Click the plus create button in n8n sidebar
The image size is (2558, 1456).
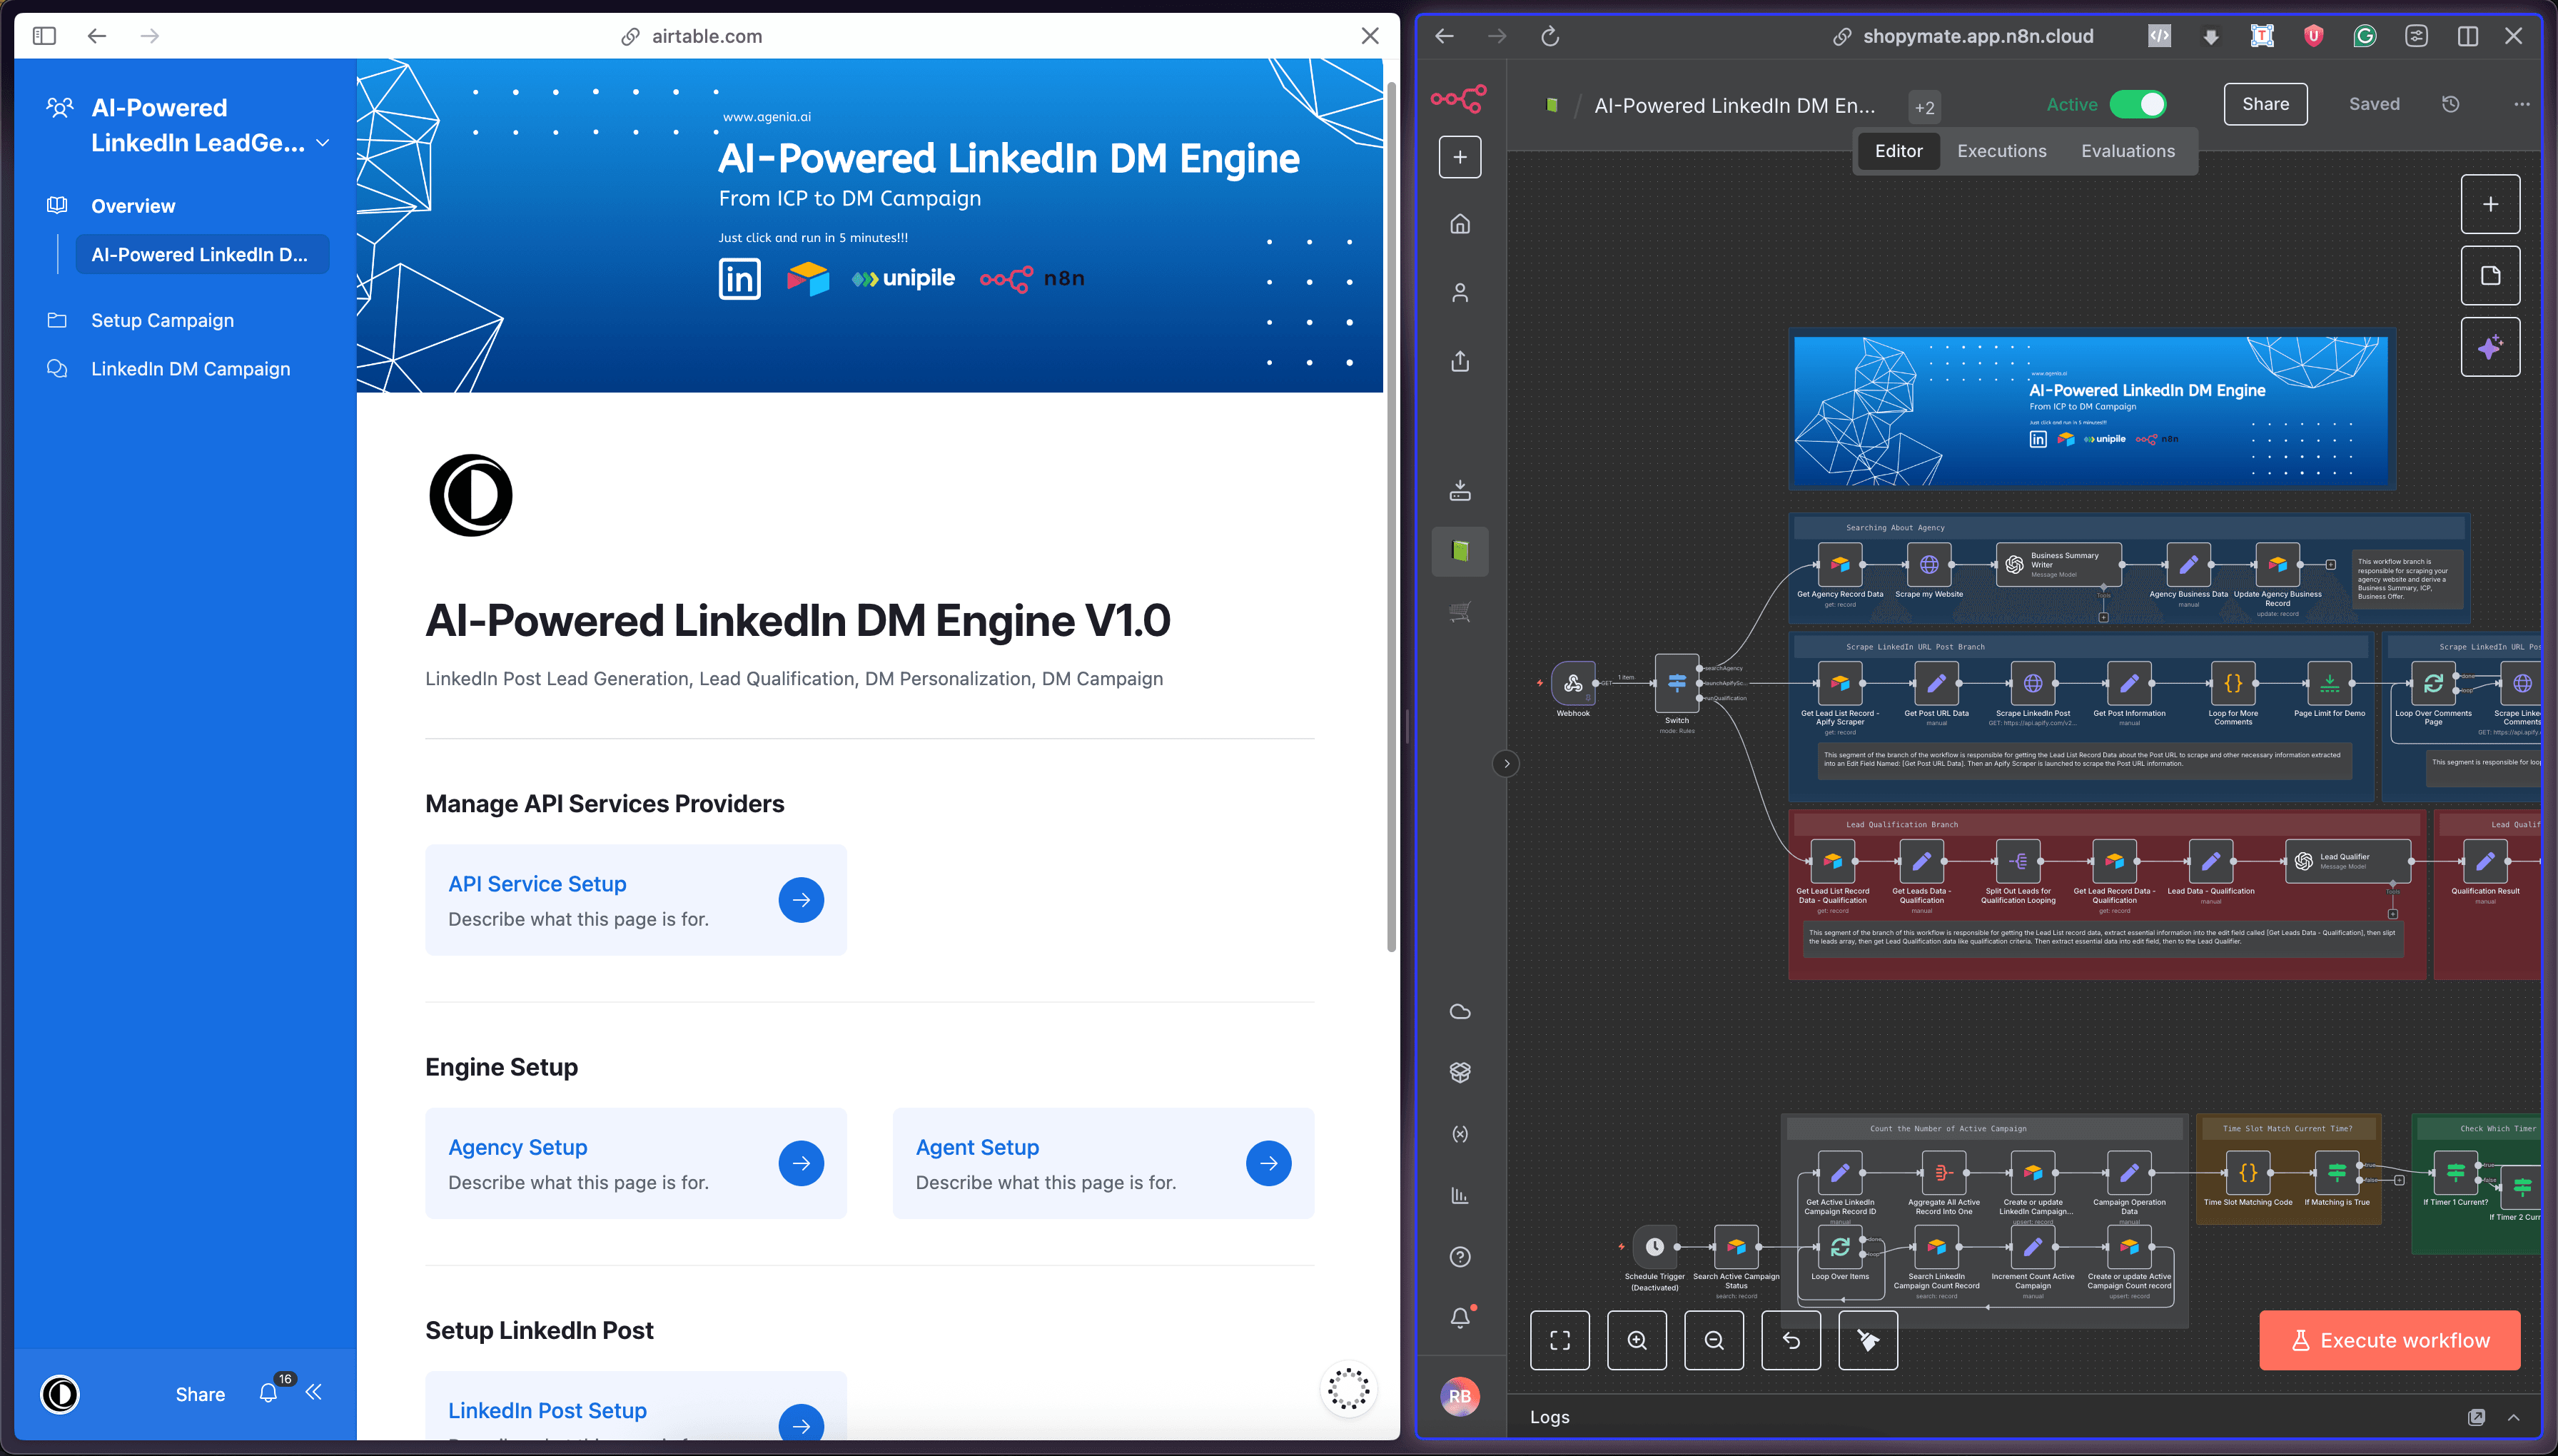tap(1460, 157)
